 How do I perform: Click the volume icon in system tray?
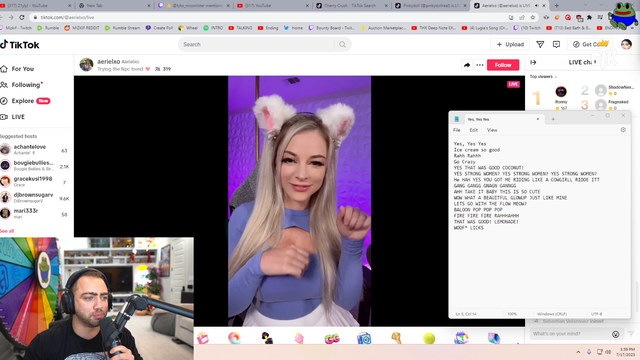tap(608, 352)
